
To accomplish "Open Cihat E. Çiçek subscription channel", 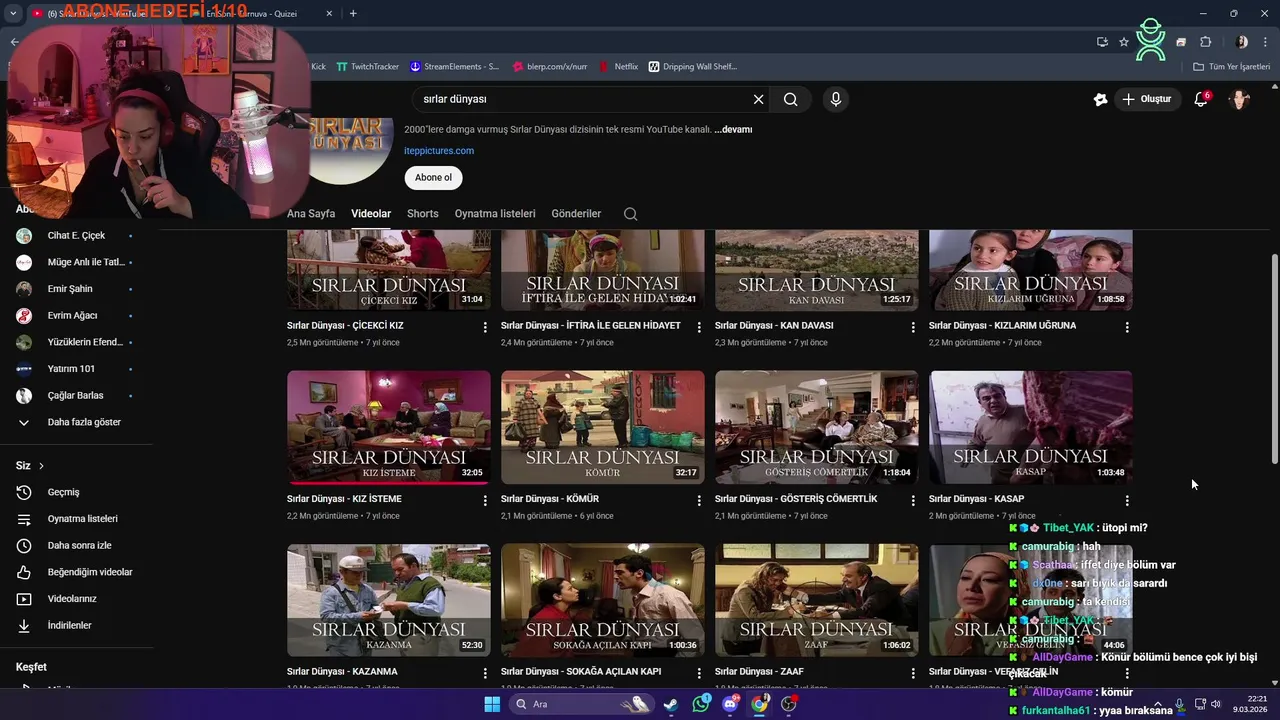I will click(75, 236).
